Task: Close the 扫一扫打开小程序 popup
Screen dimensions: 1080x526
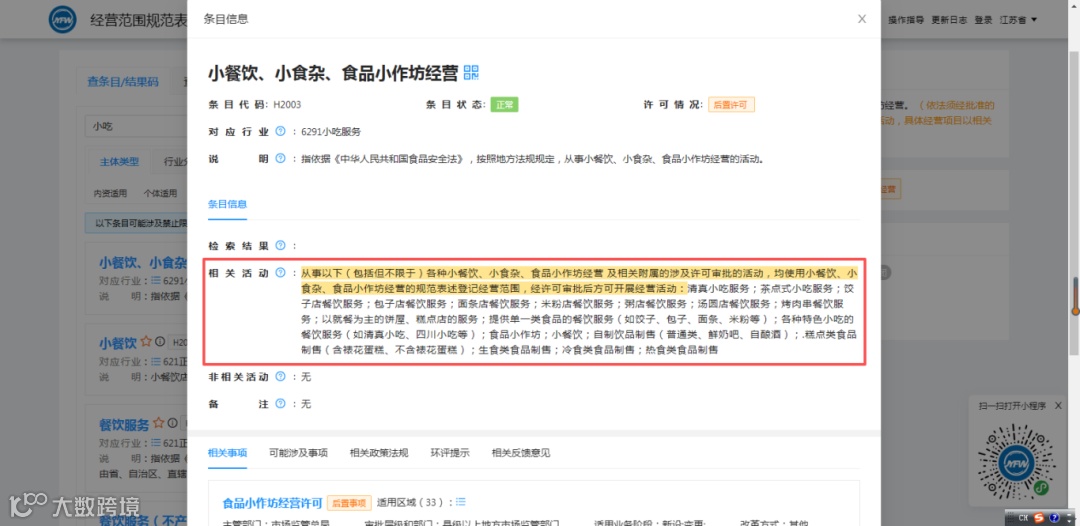Action: 1057,406
